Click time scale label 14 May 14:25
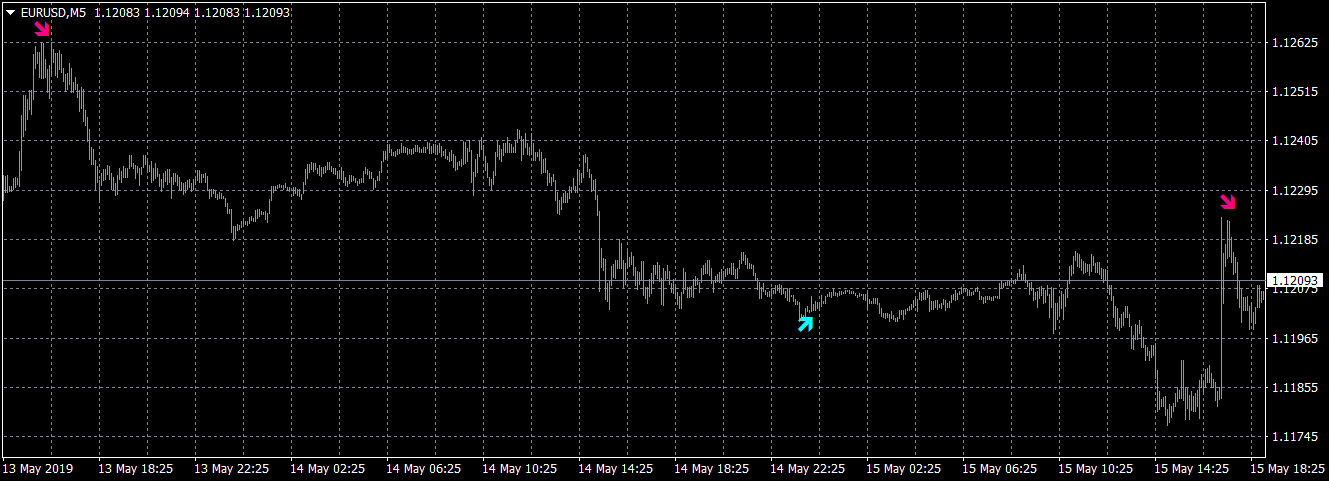The width and height of the screenshot is (1329, 481). tap(616, 468)
